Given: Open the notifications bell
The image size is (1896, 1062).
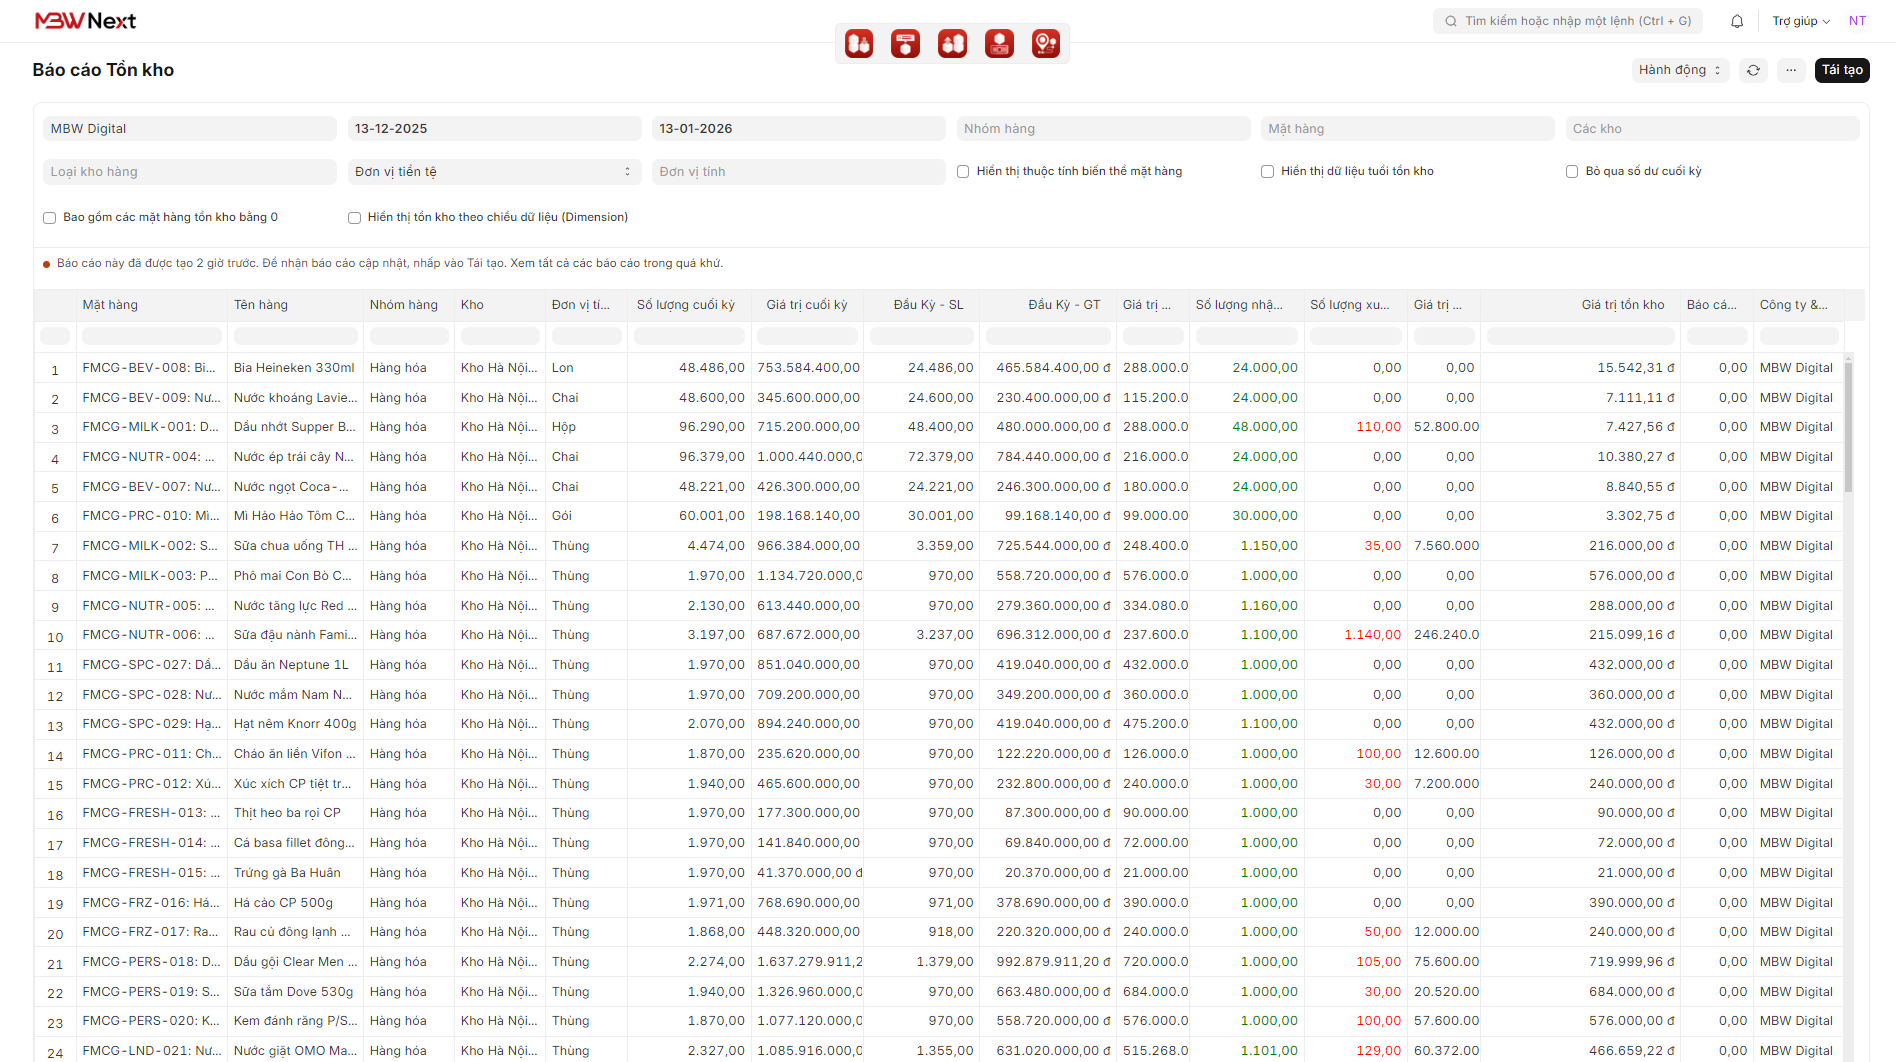Looking at the screenshot, I should (x=1737, y=21).
